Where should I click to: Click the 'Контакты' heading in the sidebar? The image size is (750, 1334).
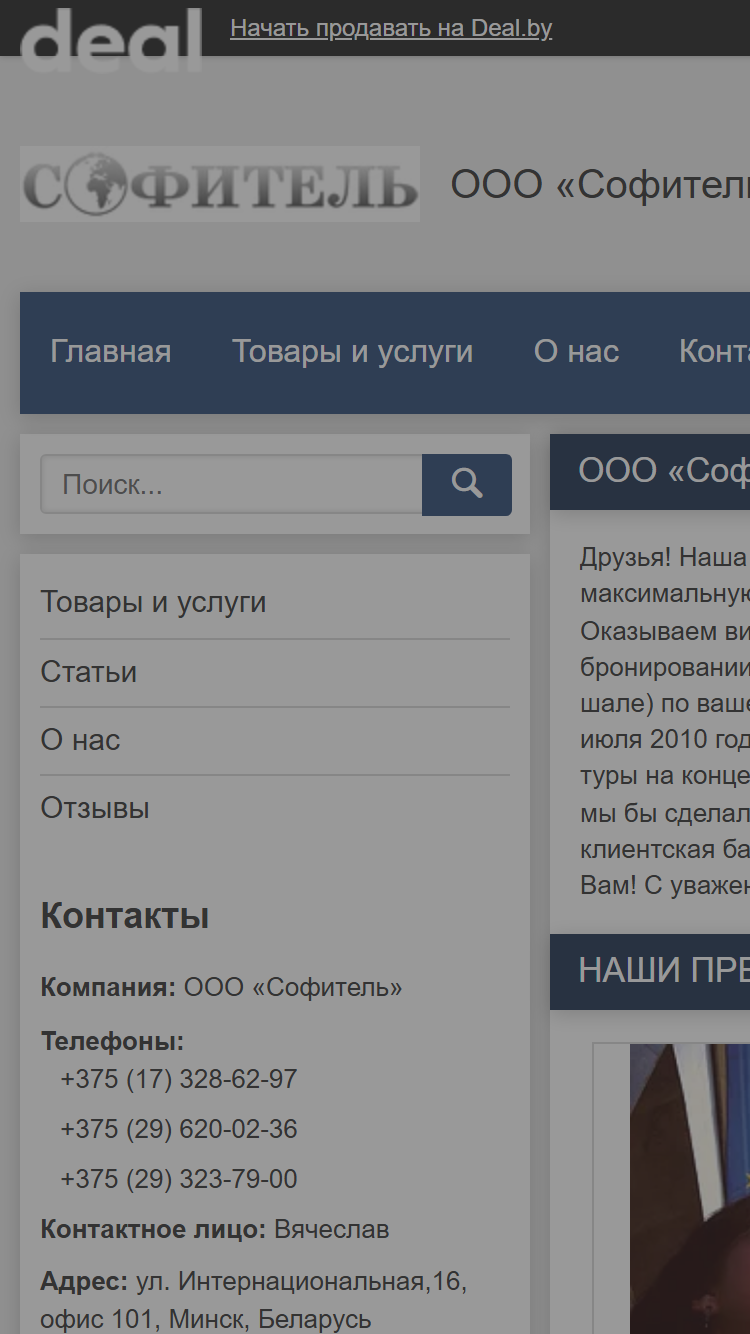[125, 916]
